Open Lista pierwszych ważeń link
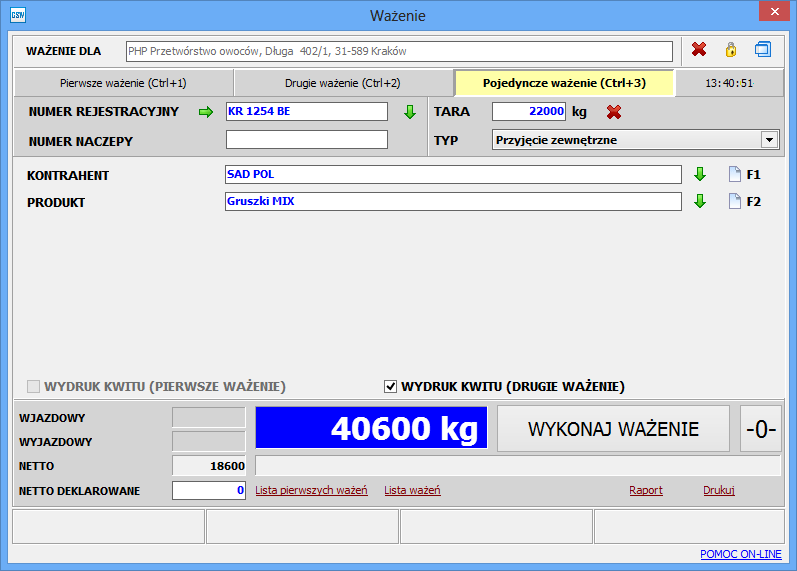This screenshot has height=571, width=797. (x=311, y=490)
